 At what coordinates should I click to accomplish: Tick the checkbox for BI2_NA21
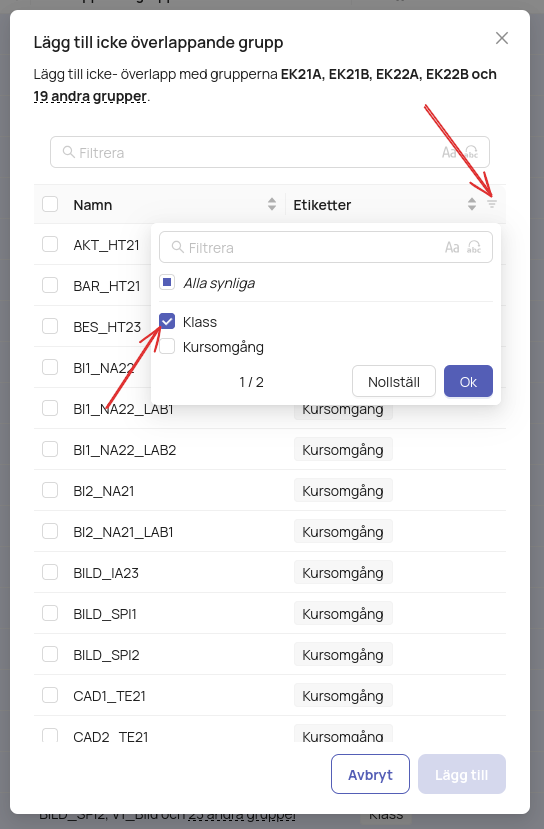coord(50,490)
